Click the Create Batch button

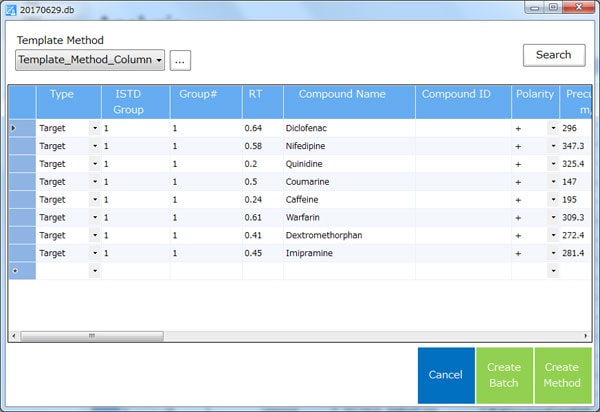point(504,374)
